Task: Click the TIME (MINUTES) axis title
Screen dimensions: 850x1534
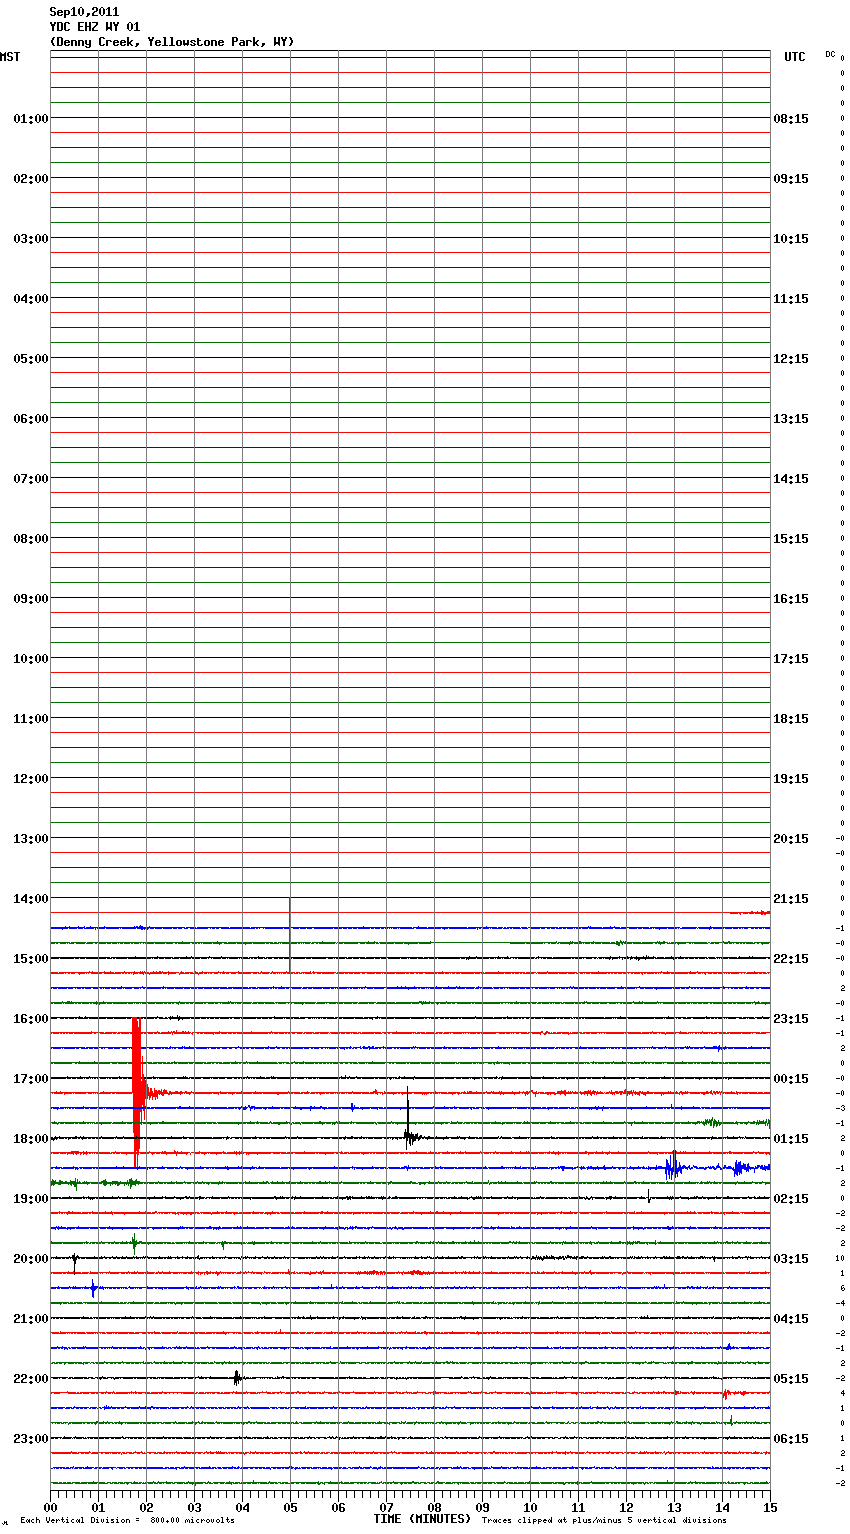Action: pyautogui.click(x=422, y=1519)
